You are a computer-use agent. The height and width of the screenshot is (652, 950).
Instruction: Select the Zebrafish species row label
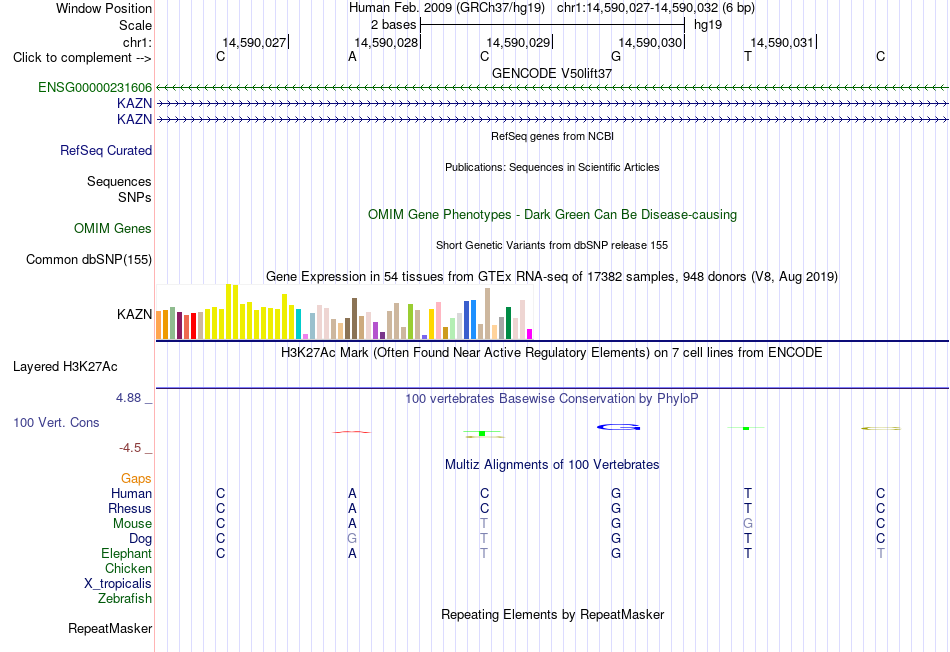125,598
